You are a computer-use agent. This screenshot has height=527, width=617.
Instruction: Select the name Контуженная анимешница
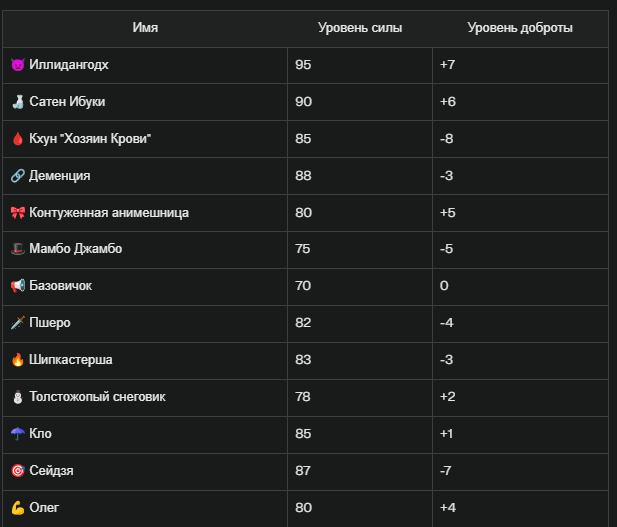click(109, 213)
